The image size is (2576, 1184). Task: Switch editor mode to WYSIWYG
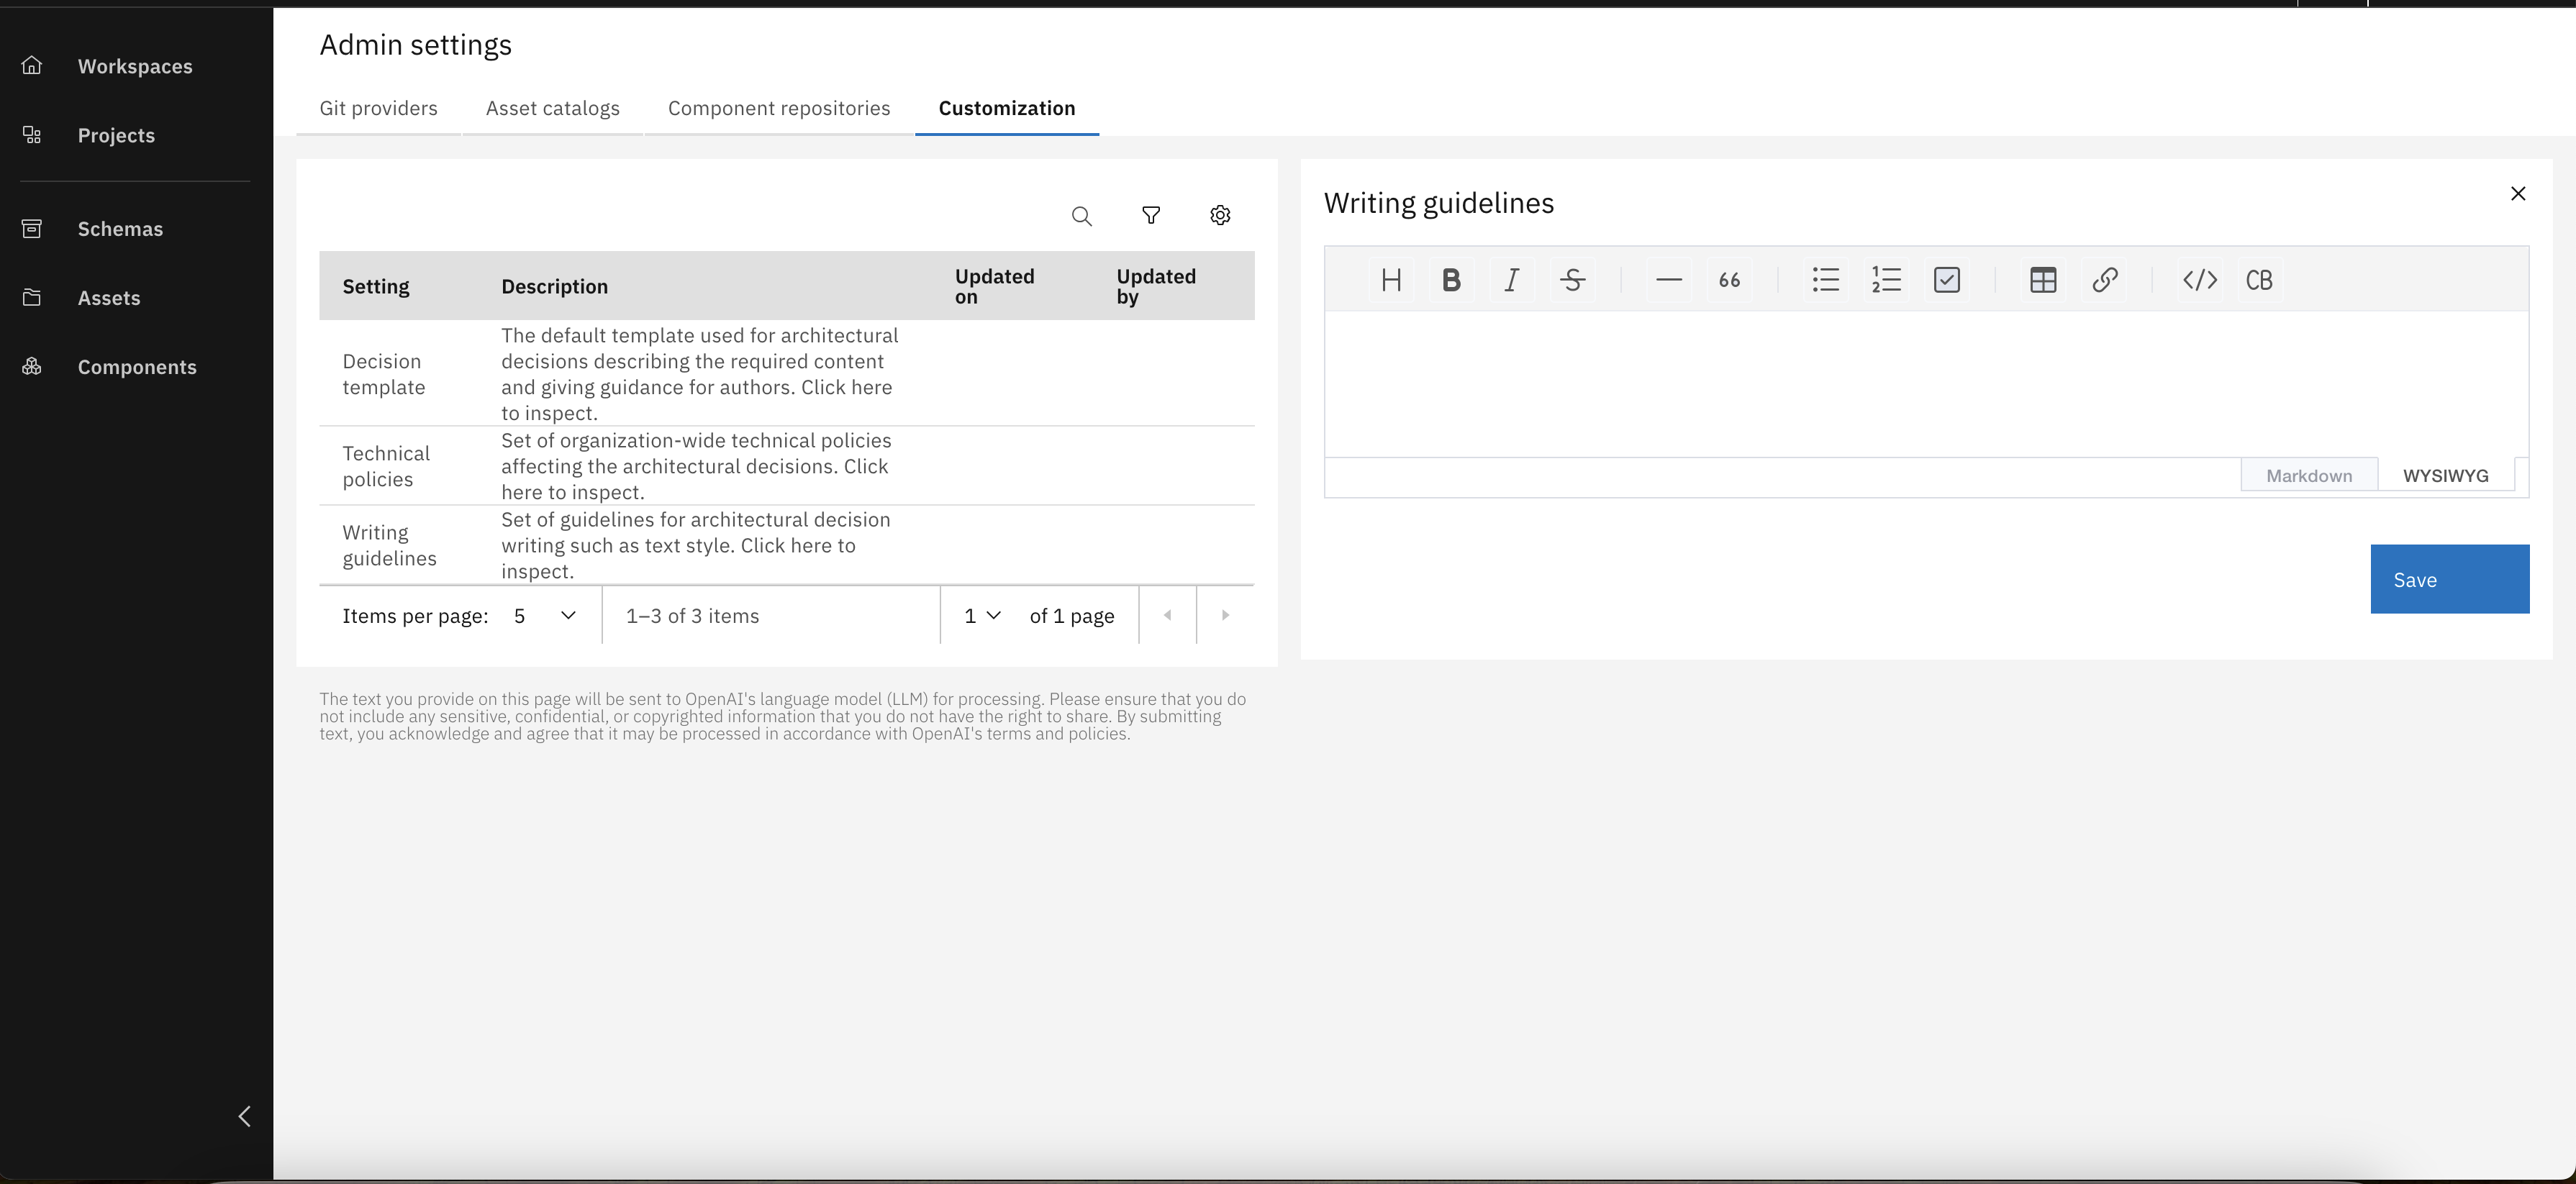tap(2446, 475)
